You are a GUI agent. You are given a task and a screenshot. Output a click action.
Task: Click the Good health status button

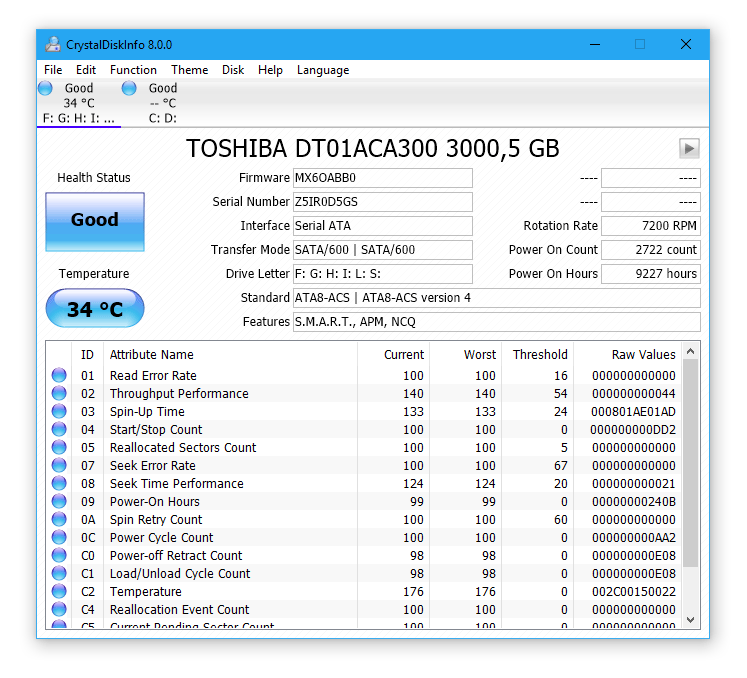coord(95,222)
